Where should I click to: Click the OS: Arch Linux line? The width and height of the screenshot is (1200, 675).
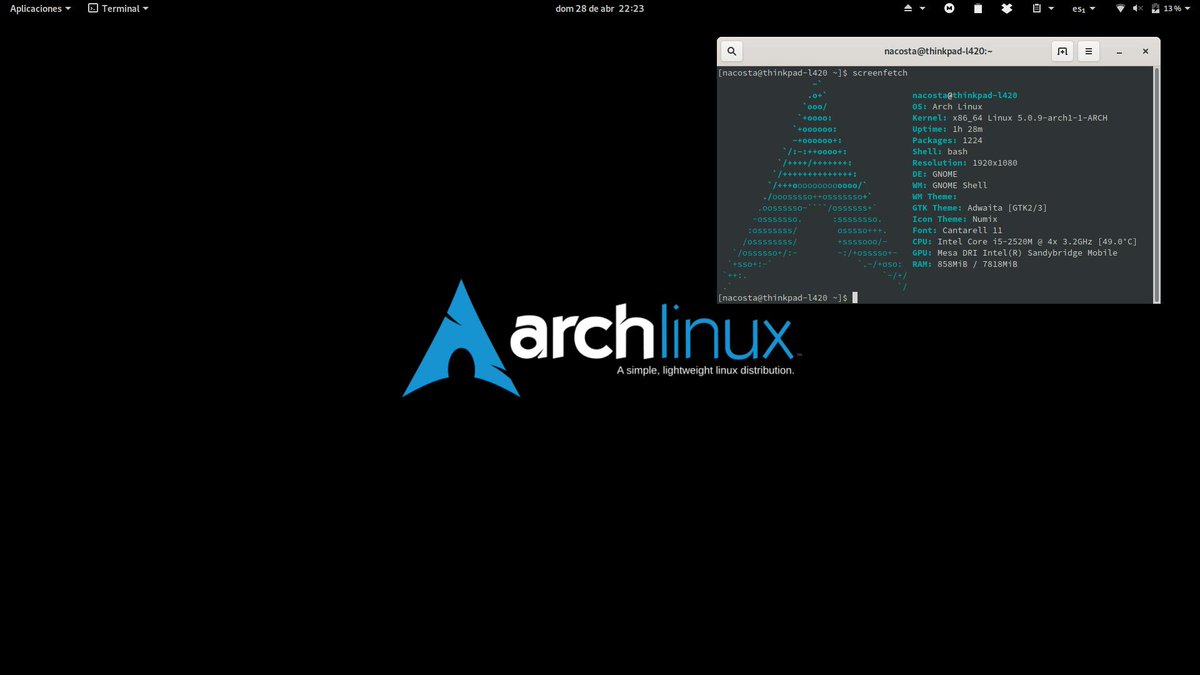point(947,107)
